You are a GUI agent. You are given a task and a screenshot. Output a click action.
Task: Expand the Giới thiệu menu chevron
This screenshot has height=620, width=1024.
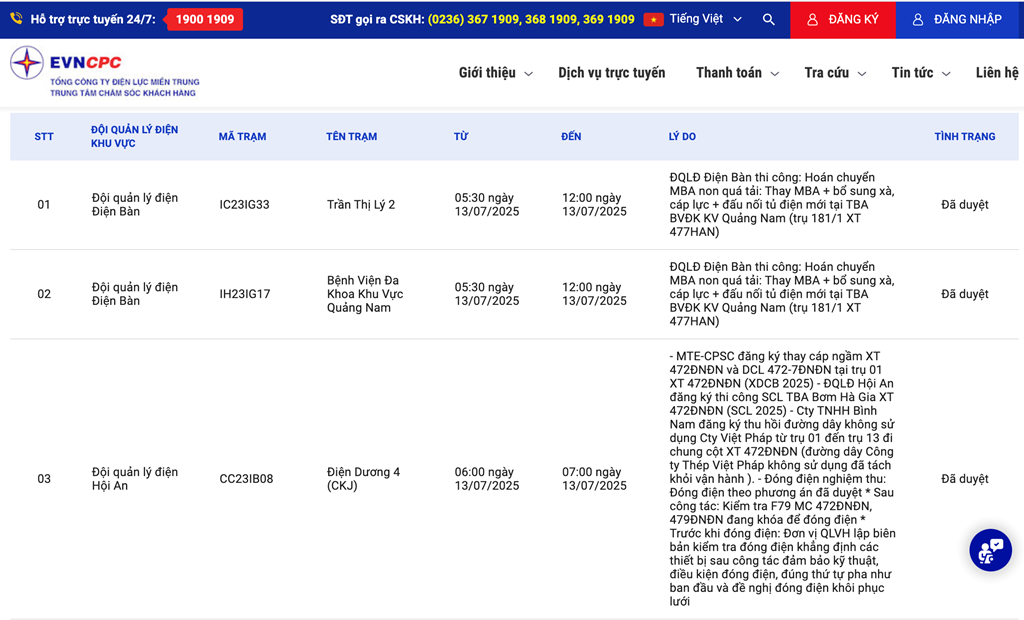point(528,74)
